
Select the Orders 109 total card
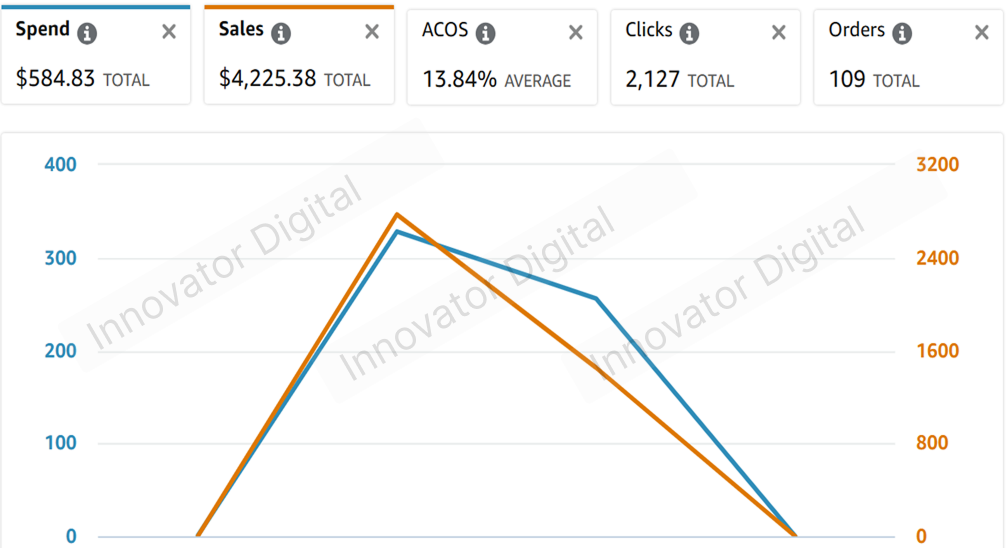(x=908, y=56)
